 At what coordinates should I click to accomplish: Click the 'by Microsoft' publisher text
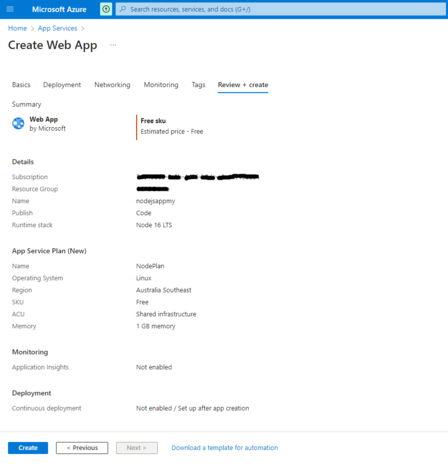47,128
